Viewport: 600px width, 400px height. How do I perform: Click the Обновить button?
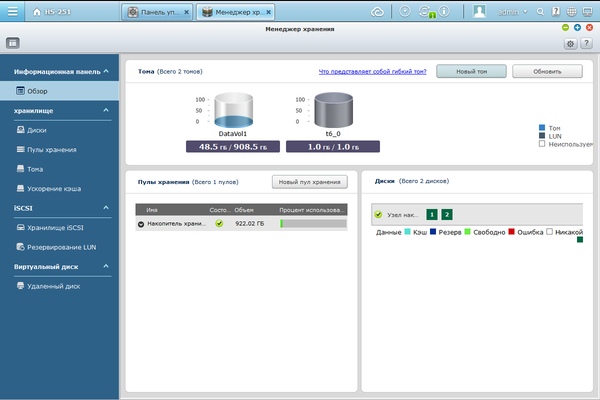pos(547,71)
